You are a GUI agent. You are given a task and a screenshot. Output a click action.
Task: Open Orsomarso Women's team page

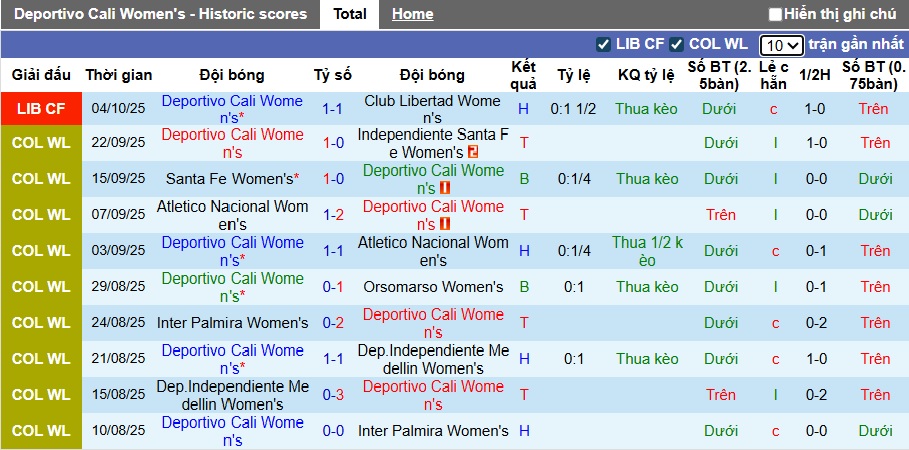point(432,287)
